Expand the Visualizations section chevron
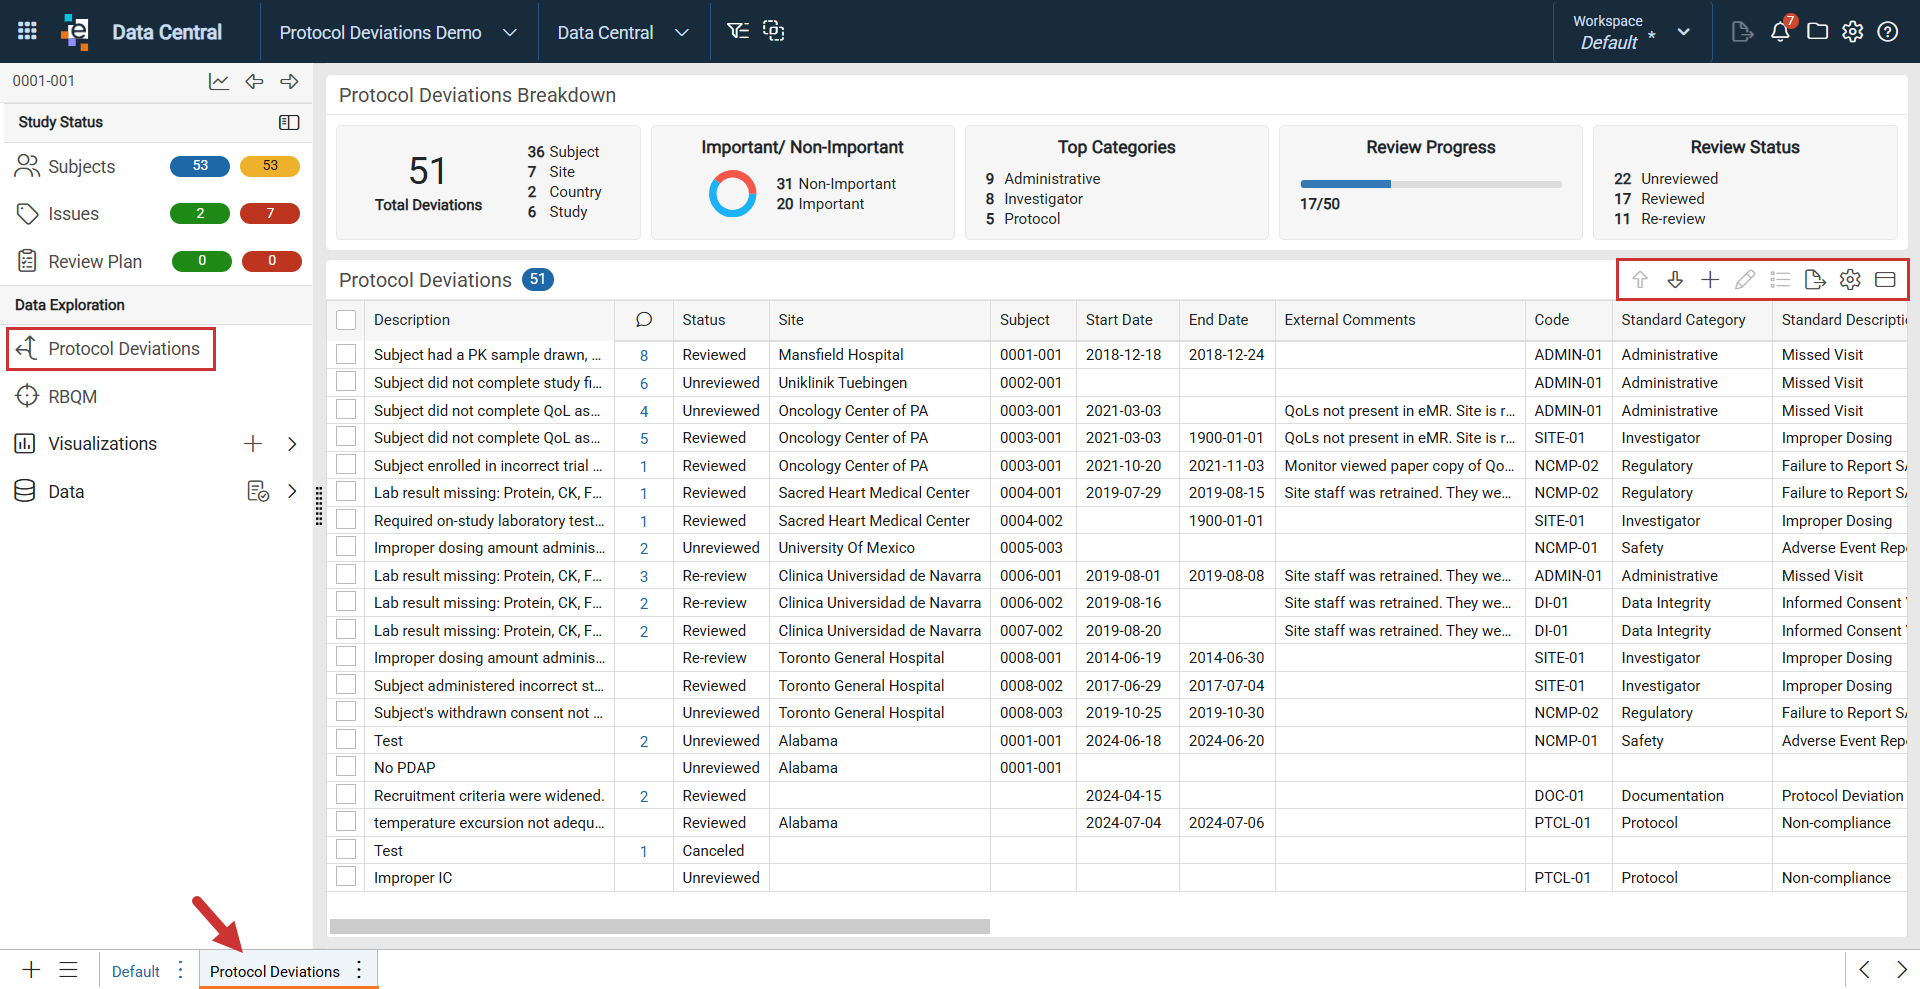 [x=292, y=444]
